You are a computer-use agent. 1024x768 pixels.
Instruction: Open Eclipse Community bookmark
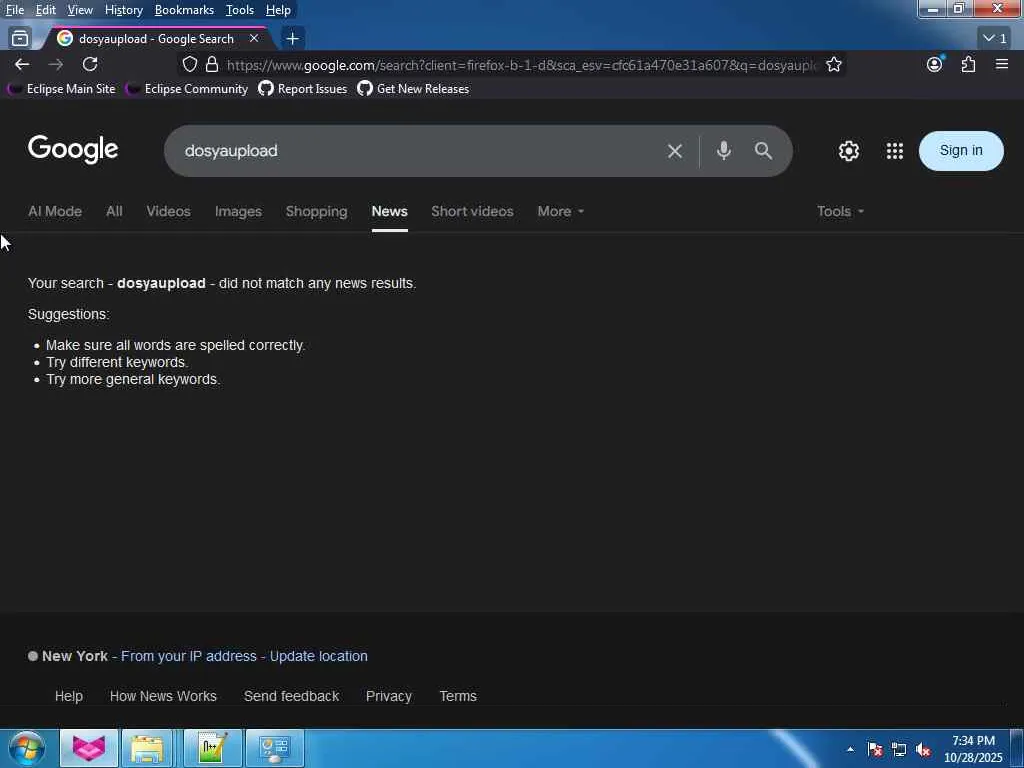(x=187, y=89)
